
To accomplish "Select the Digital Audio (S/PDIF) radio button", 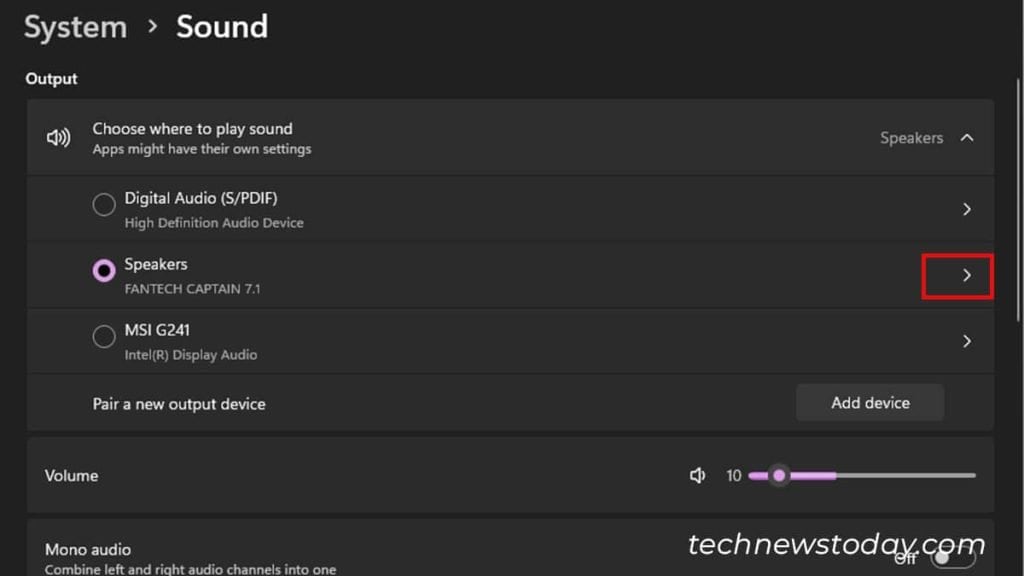I will pyautogui.click(x=103, y=204).
